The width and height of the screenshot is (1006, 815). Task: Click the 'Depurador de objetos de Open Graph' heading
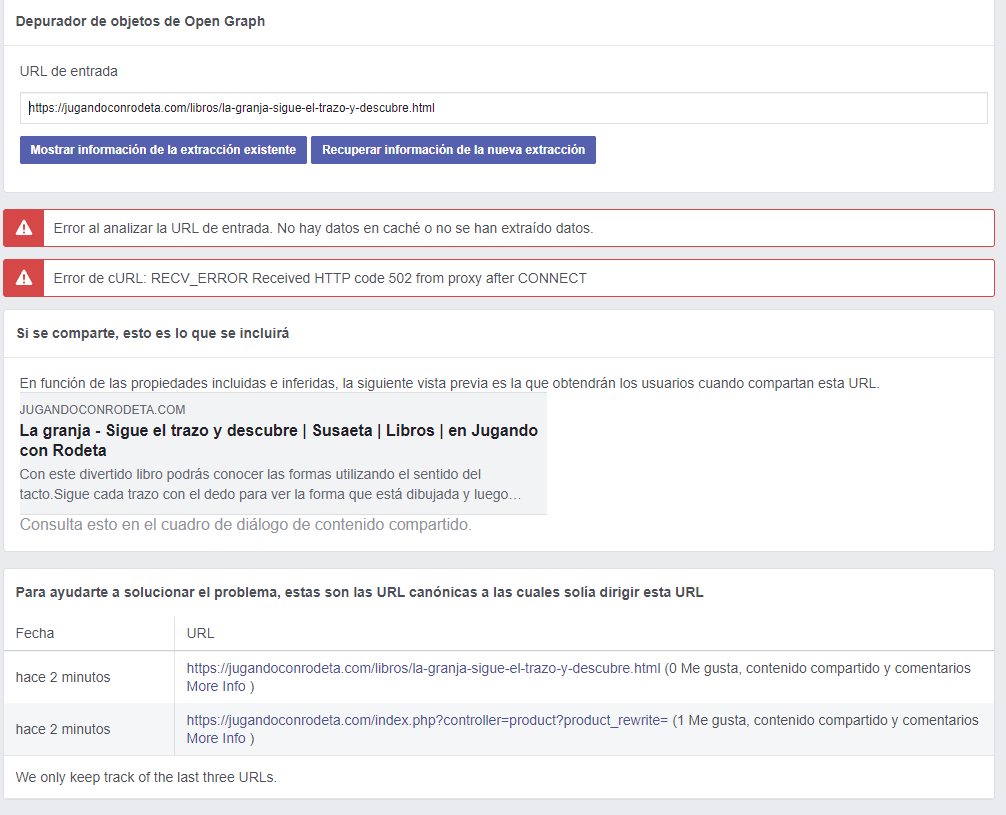click(140, 21)
